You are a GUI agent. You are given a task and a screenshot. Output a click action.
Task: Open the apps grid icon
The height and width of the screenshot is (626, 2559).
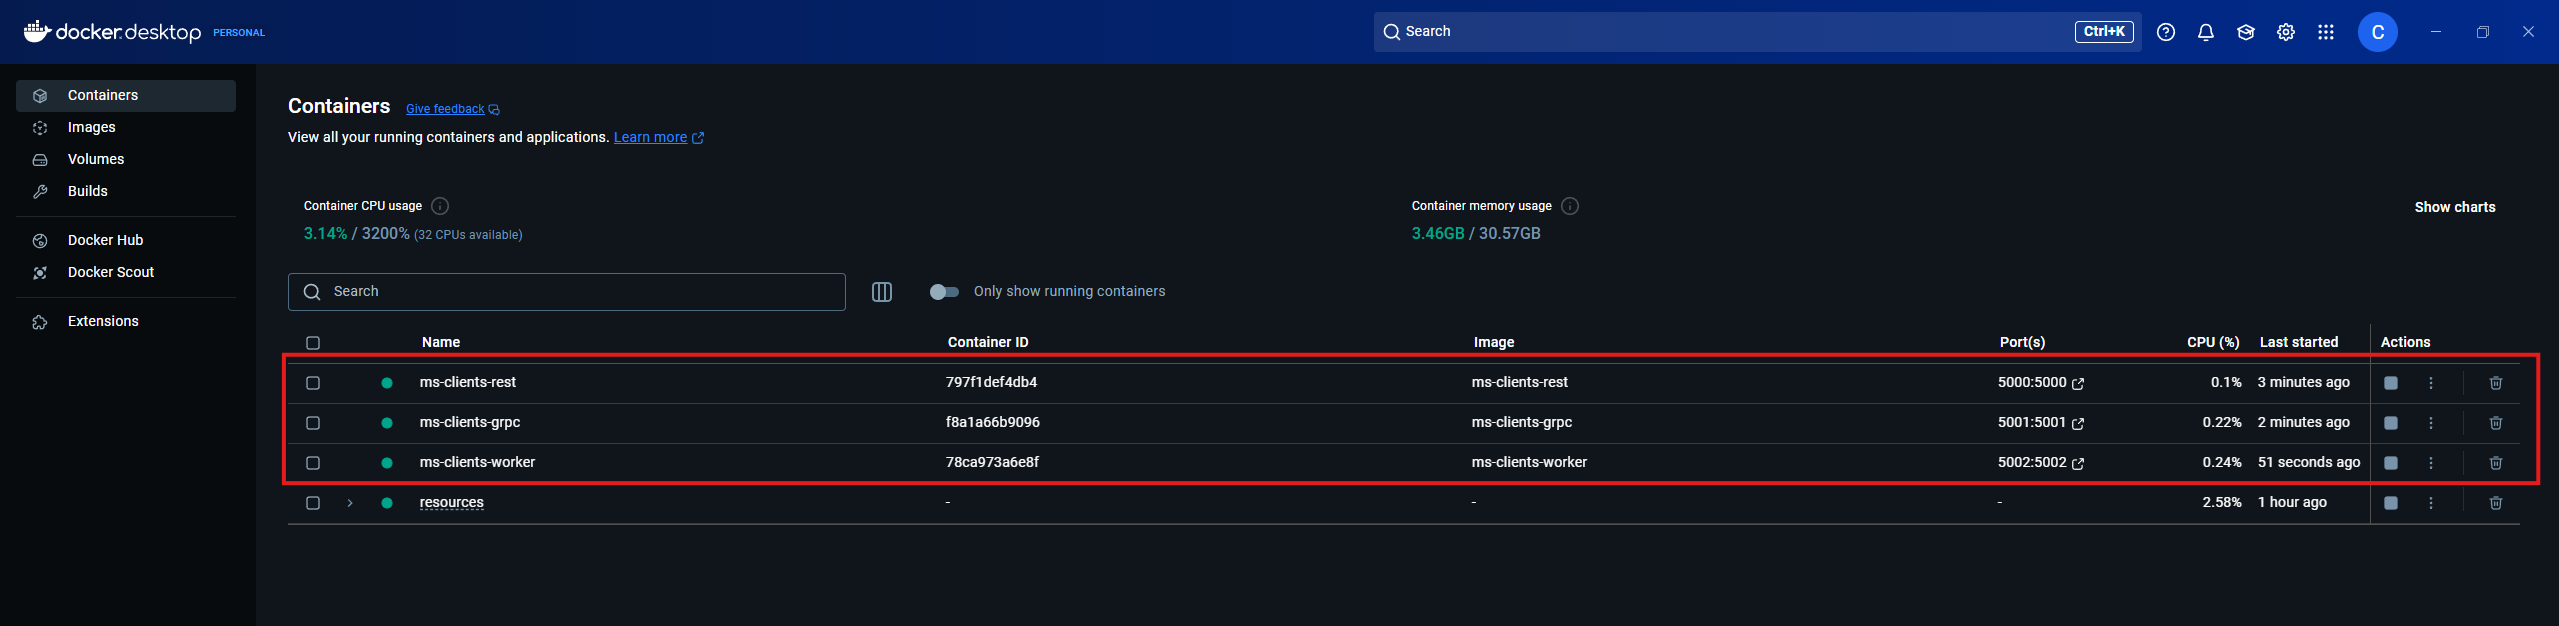2326,32
